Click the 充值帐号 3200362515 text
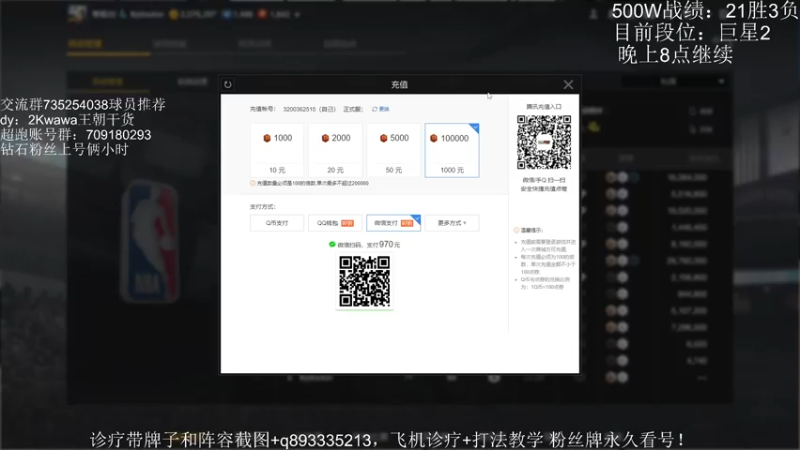The image size is (800, 450). [292, 109]
